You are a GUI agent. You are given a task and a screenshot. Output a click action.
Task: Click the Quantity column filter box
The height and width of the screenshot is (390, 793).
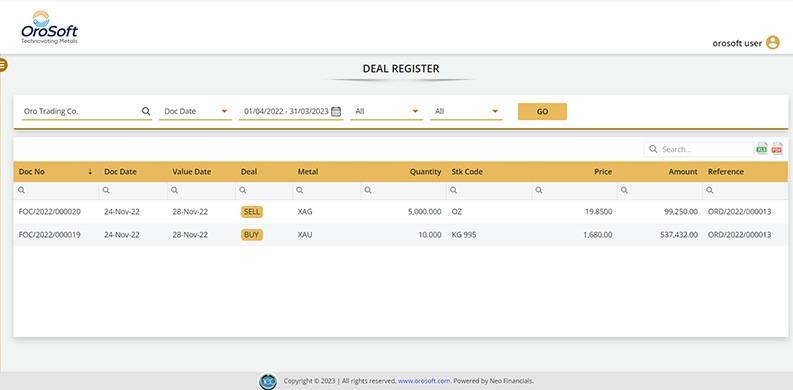pos(403,190)
